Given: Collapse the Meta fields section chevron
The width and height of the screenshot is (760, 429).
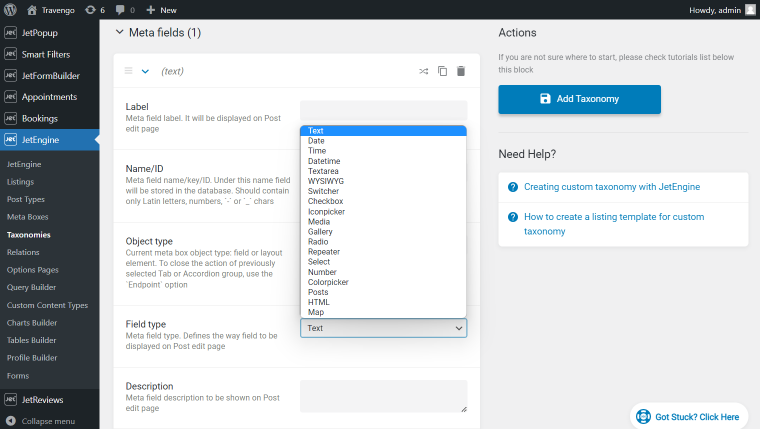Looking at the screenshot, I should (119, 32).
